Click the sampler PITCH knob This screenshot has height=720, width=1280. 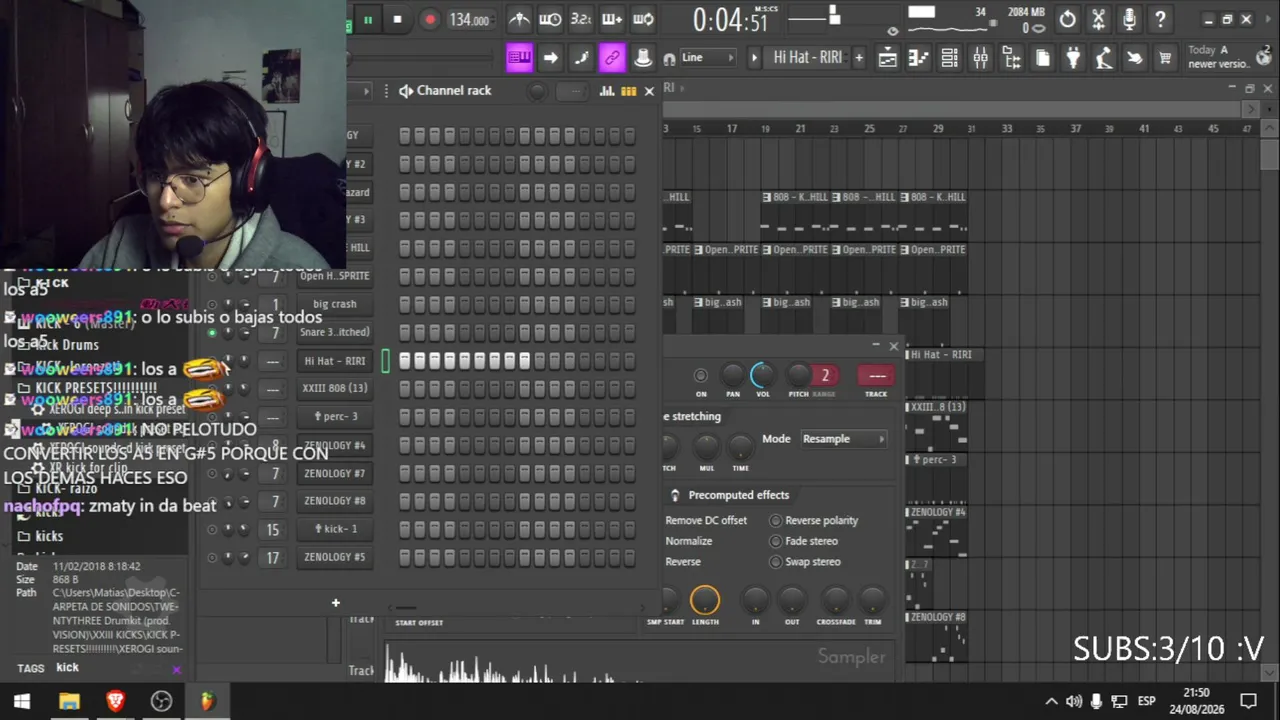pyautogui.click(x=798, y=375)
